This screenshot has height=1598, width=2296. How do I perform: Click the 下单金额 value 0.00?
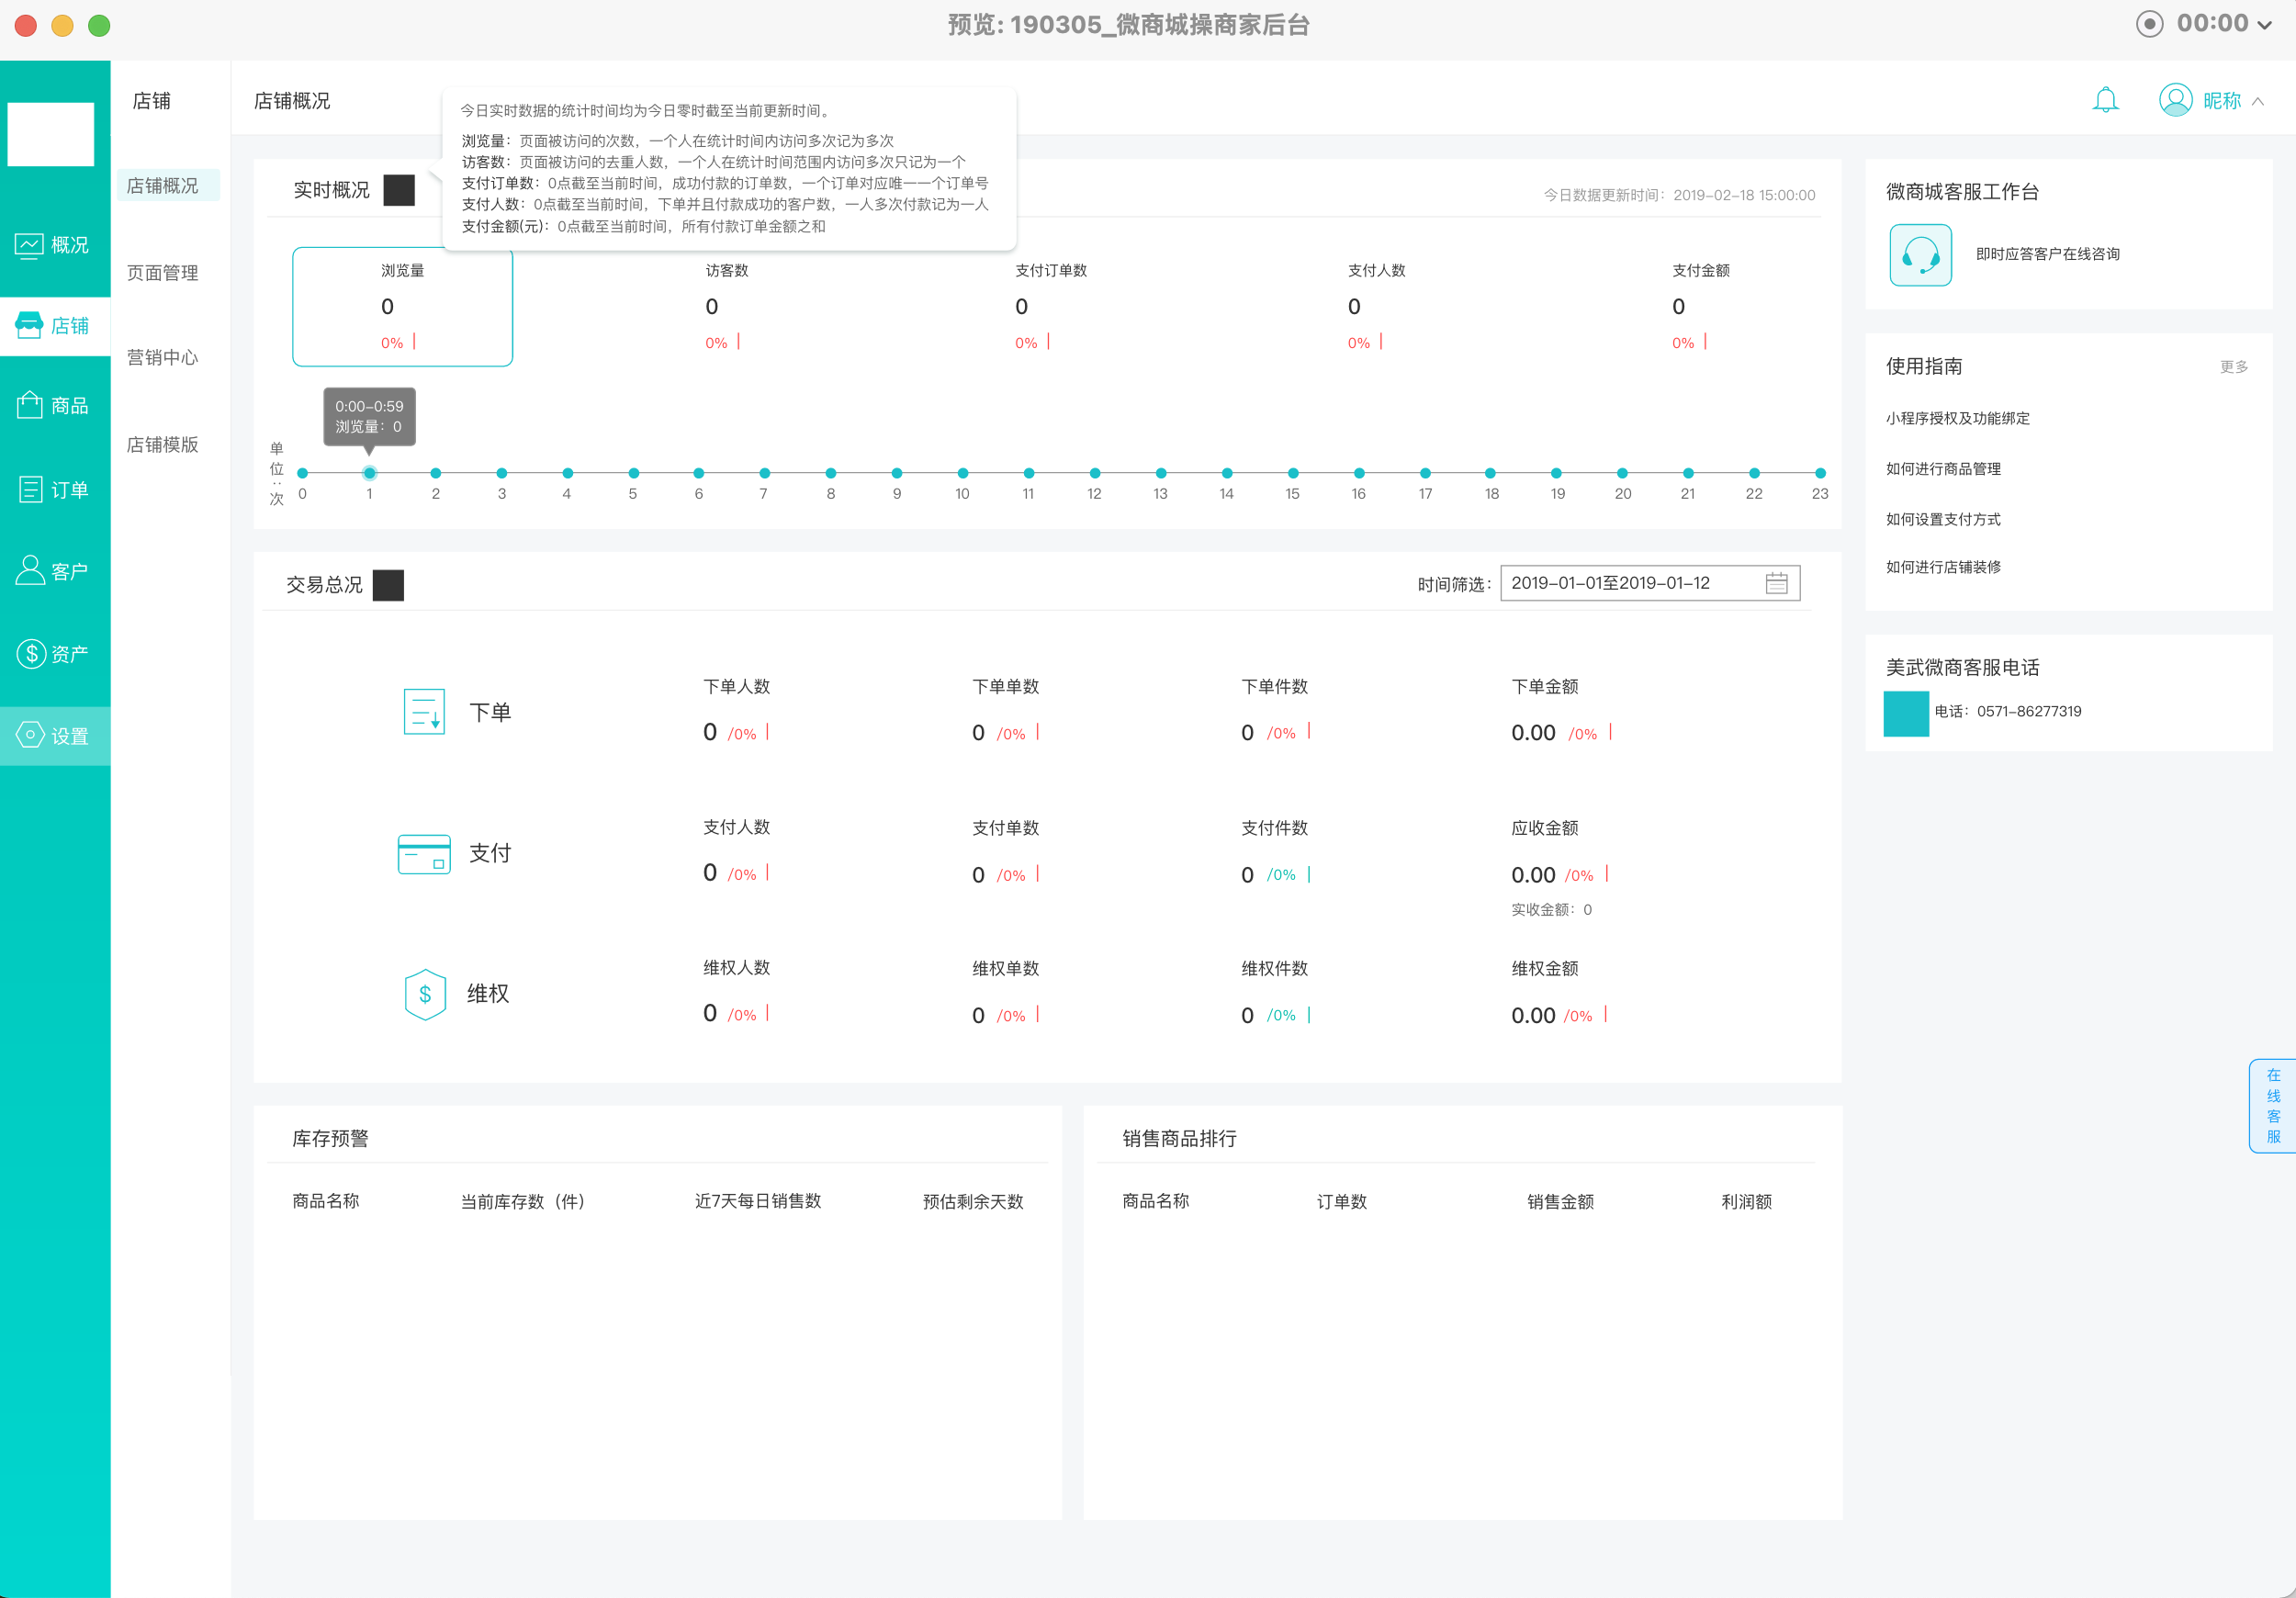1533,733
